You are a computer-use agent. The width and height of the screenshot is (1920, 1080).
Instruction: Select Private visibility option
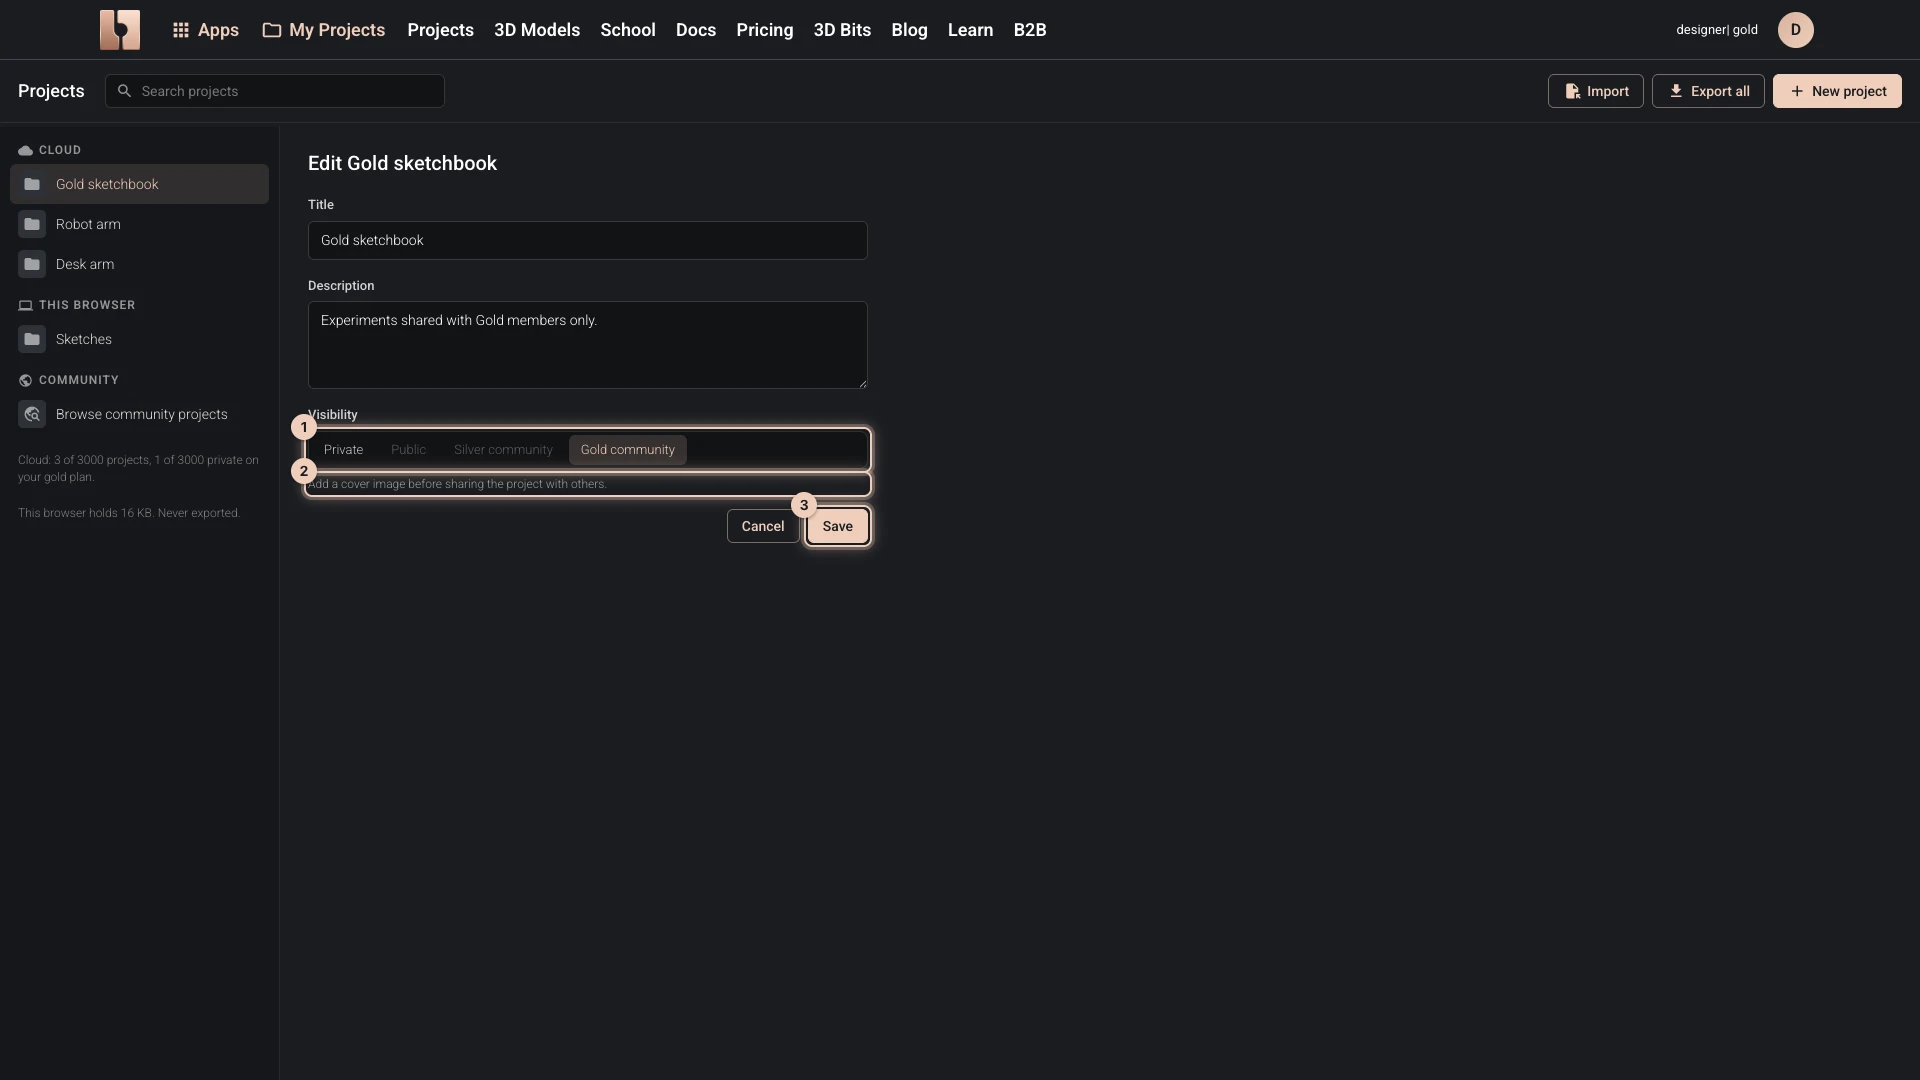pyautogui.click(x=343, y=450)
